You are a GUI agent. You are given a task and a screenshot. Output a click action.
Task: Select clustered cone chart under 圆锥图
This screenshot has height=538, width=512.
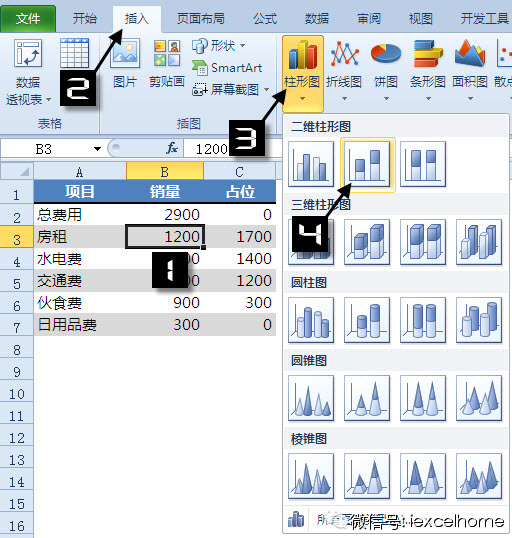pyautogui.click(x=311, y=398)
